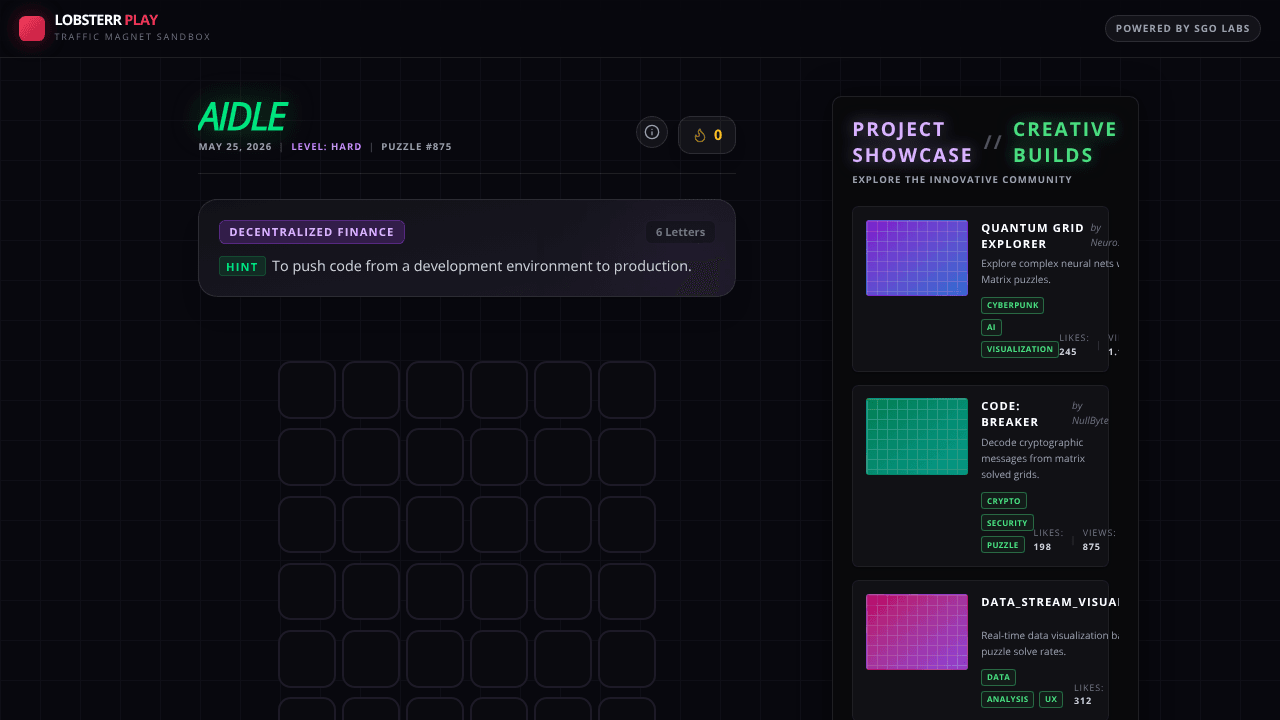
Task: Click the Puzzle tag
Action: (x=1003, y=545)
